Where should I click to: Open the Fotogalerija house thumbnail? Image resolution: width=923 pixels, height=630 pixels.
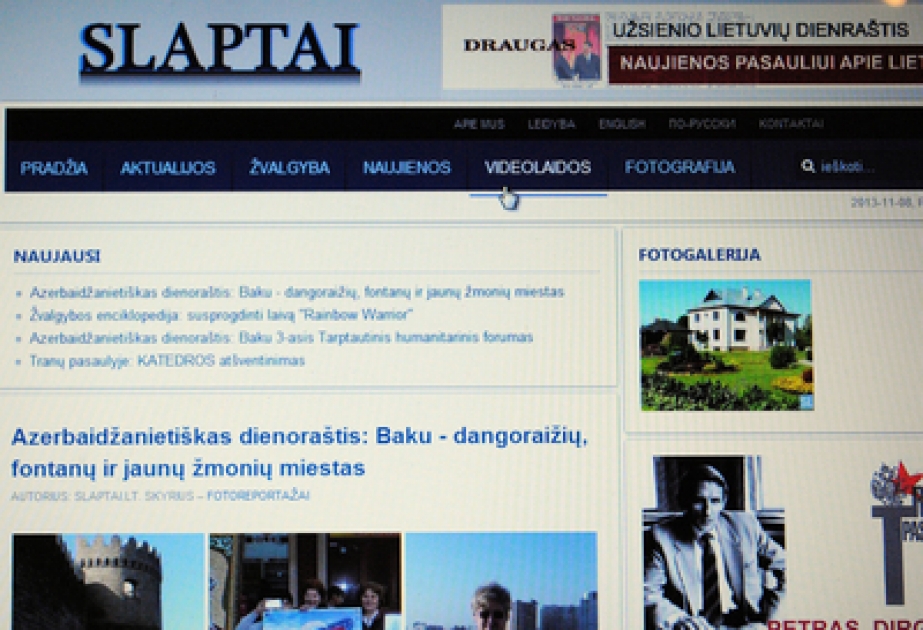coord(726,345)
